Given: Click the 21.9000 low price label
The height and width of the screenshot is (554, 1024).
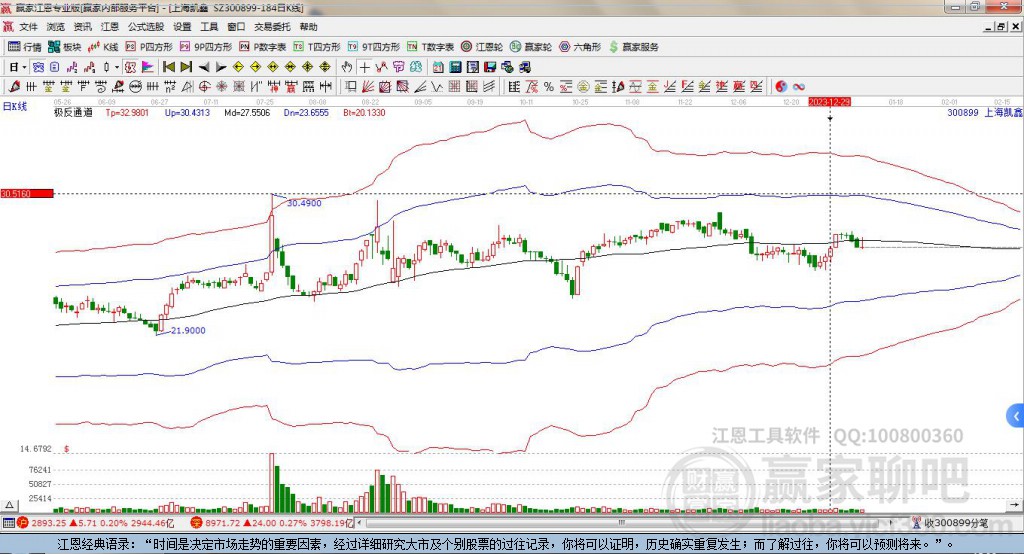Looking at the screenshot, I should tap(188, 331).
